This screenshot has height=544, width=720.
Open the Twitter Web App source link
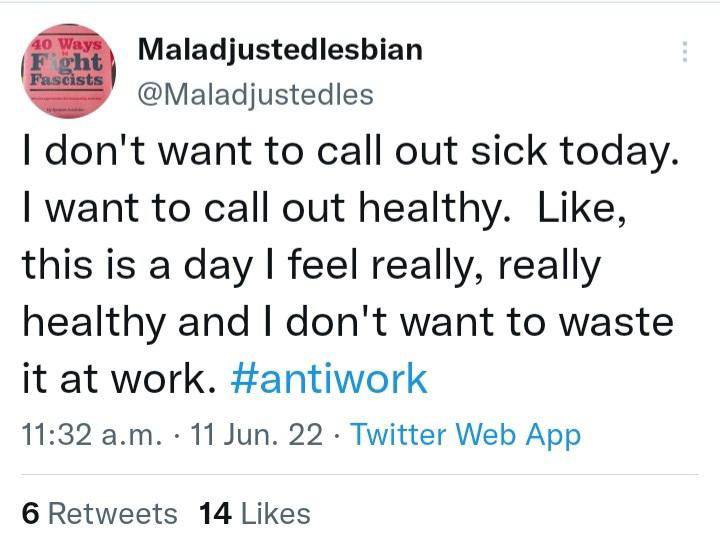[x=465, y=436]
